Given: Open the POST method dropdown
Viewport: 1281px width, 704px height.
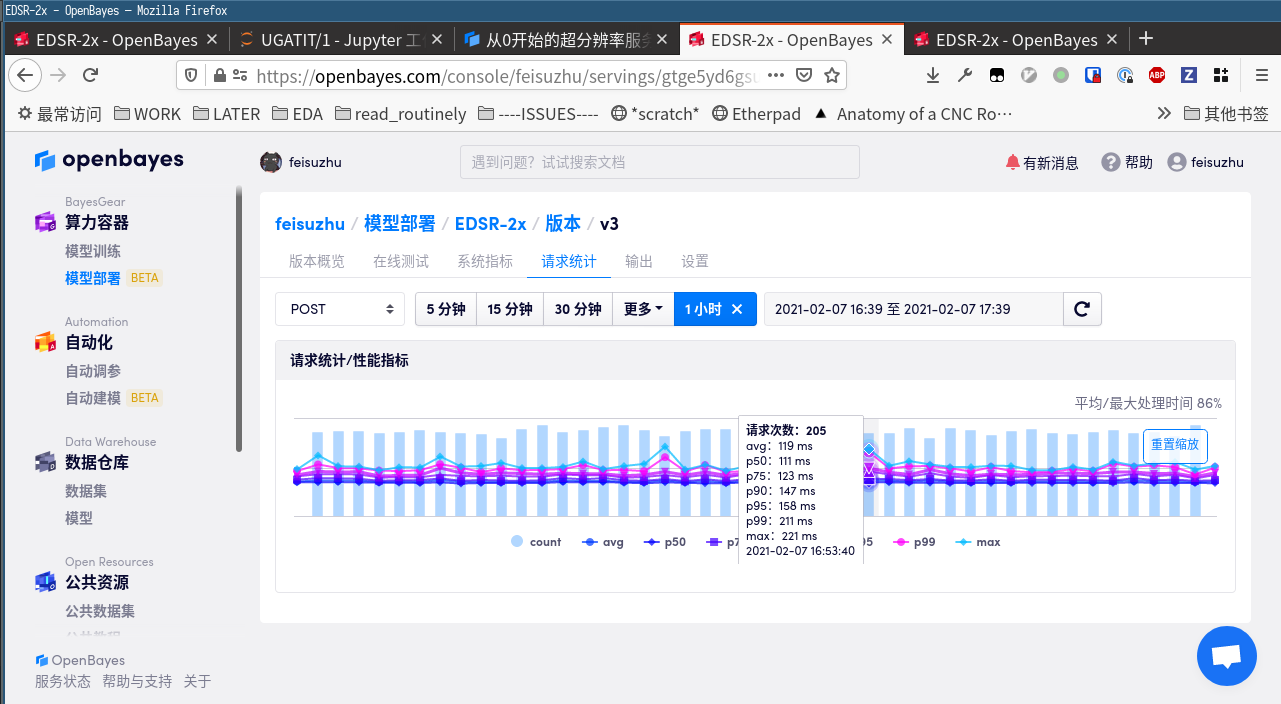Looking at the screenshot, I should pos(340,309).
